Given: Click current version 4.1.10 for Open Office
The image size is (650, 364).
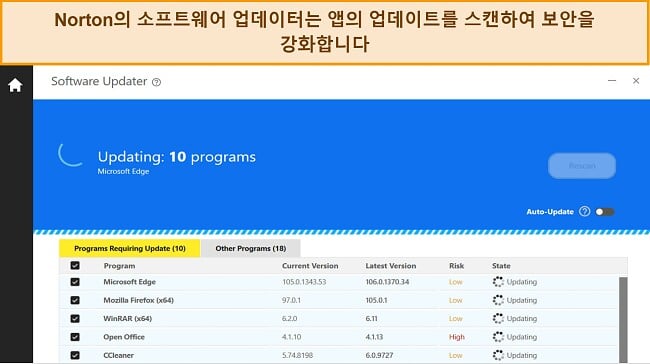Looking at the screenshot, I should pyautogui.click(x=291, y=337).
